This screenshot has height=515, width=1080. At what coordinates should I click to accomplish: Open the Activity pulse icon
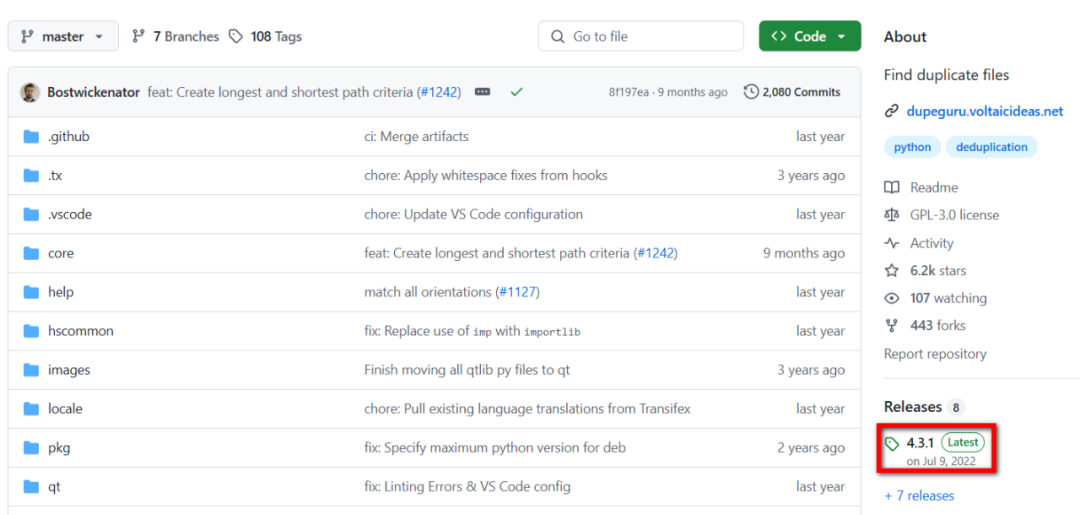coord(892,243)
